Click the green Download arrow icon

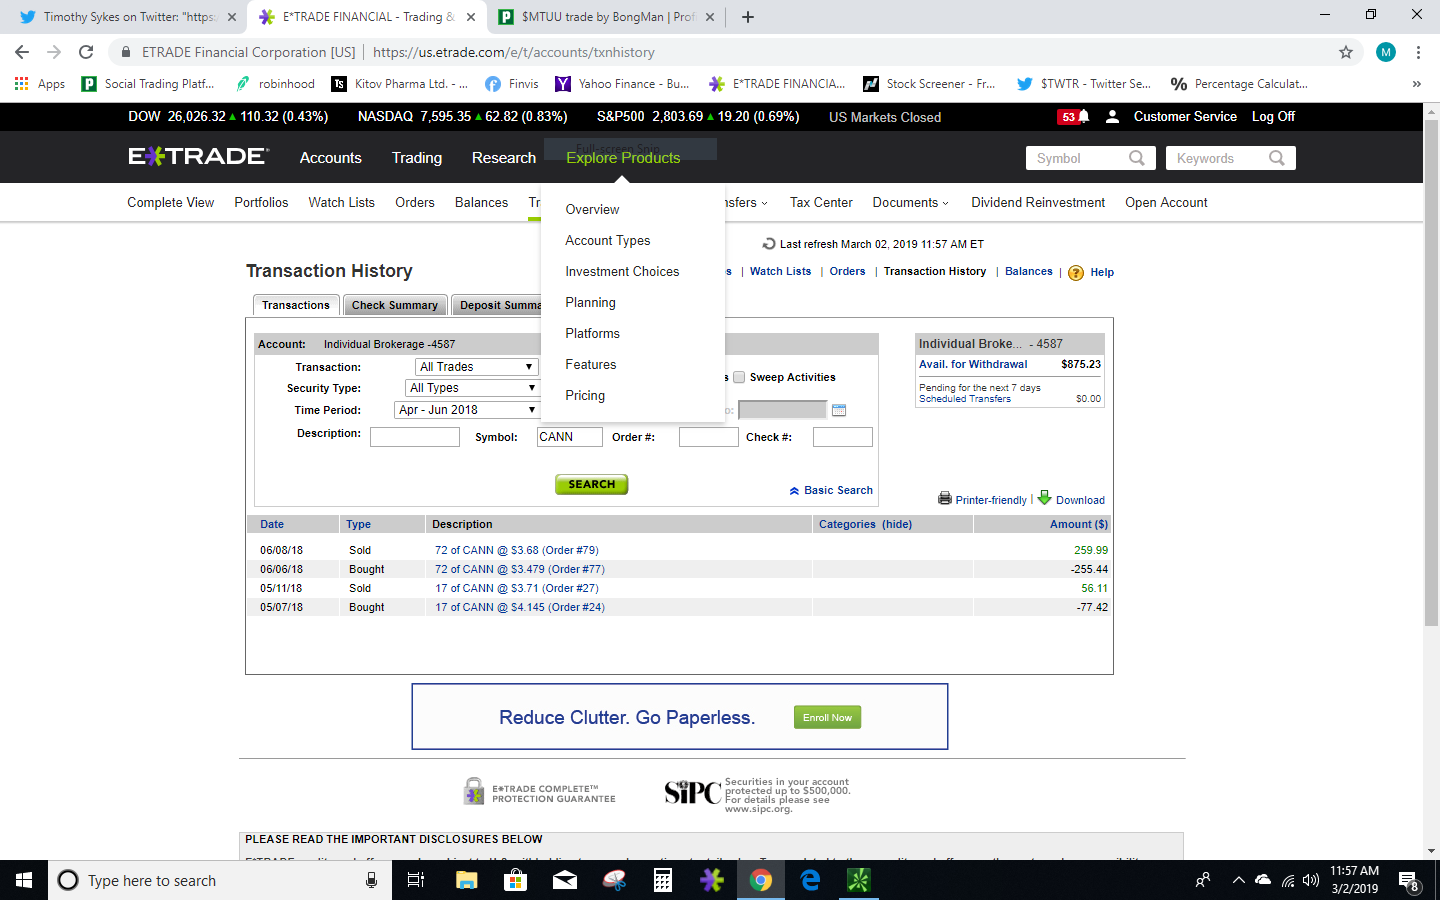click(x=1044, y=498)
